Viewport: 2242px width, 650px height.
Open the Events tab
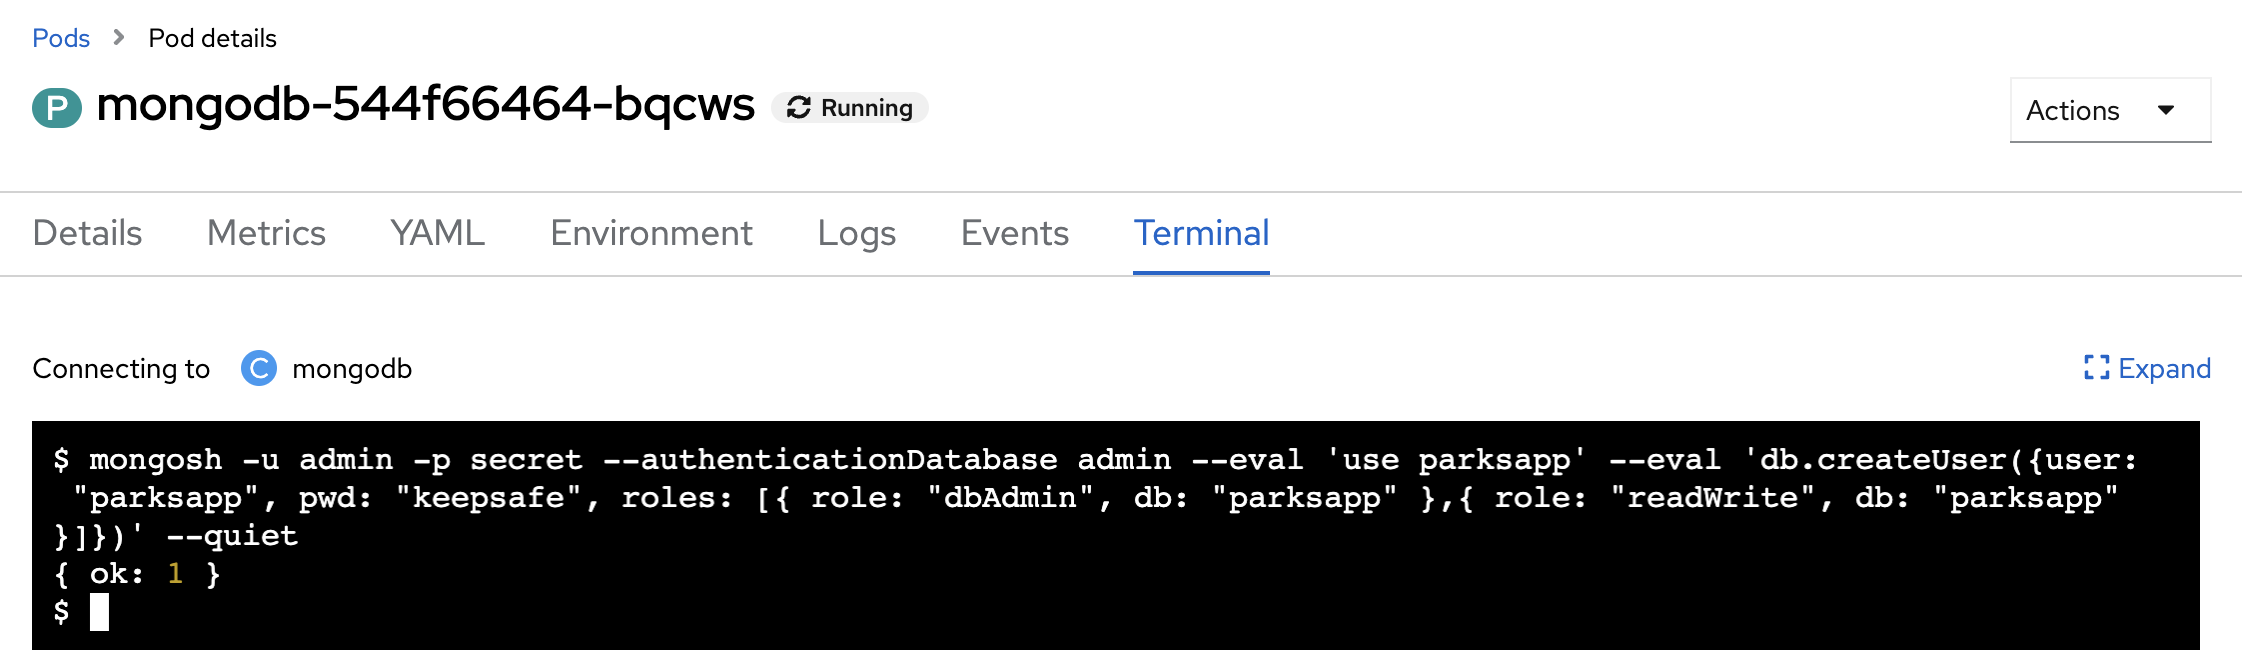click(1014, 233)
